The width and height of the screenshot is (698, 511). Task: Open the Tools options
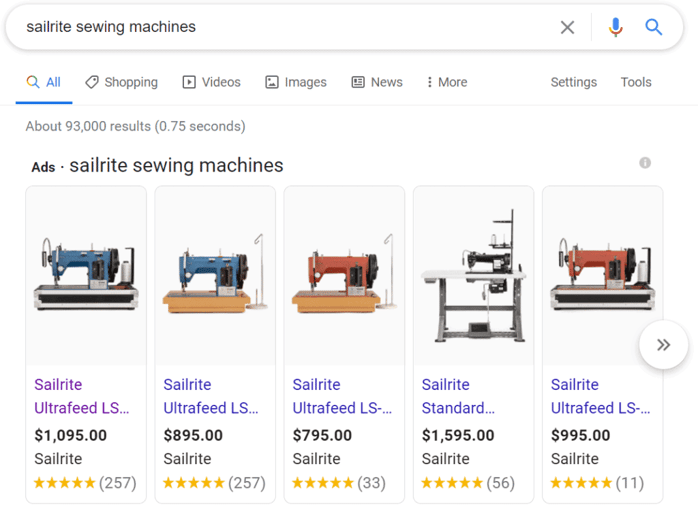[x=636, y=82]
